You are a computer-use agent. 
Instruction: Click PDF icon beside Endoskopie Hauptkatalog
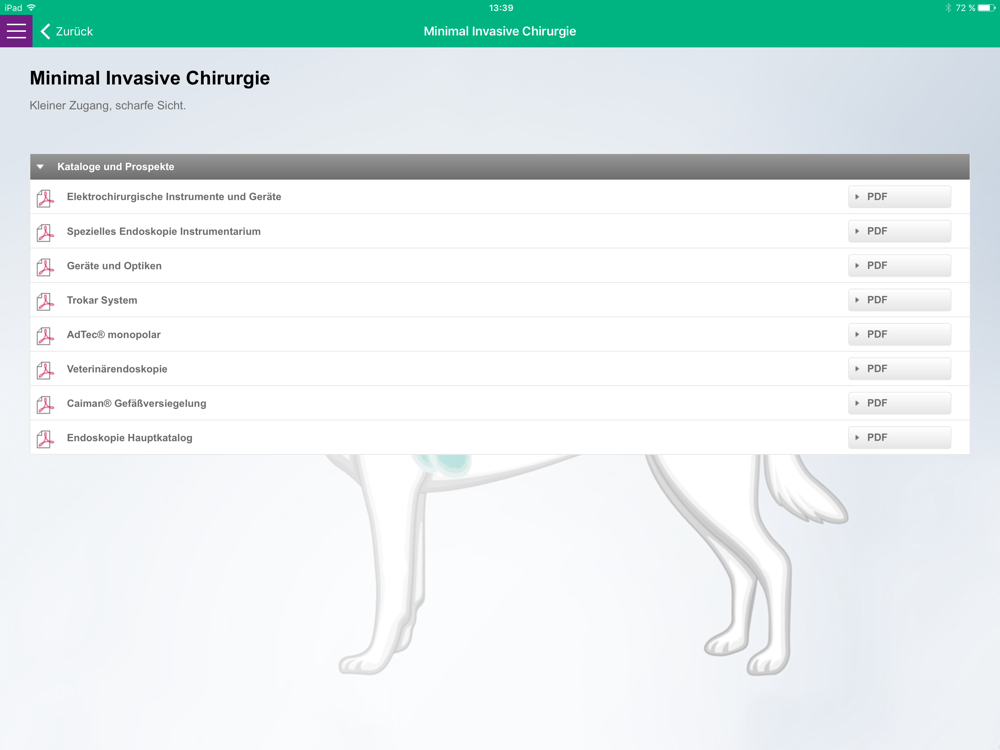click(x=45, y=439)
